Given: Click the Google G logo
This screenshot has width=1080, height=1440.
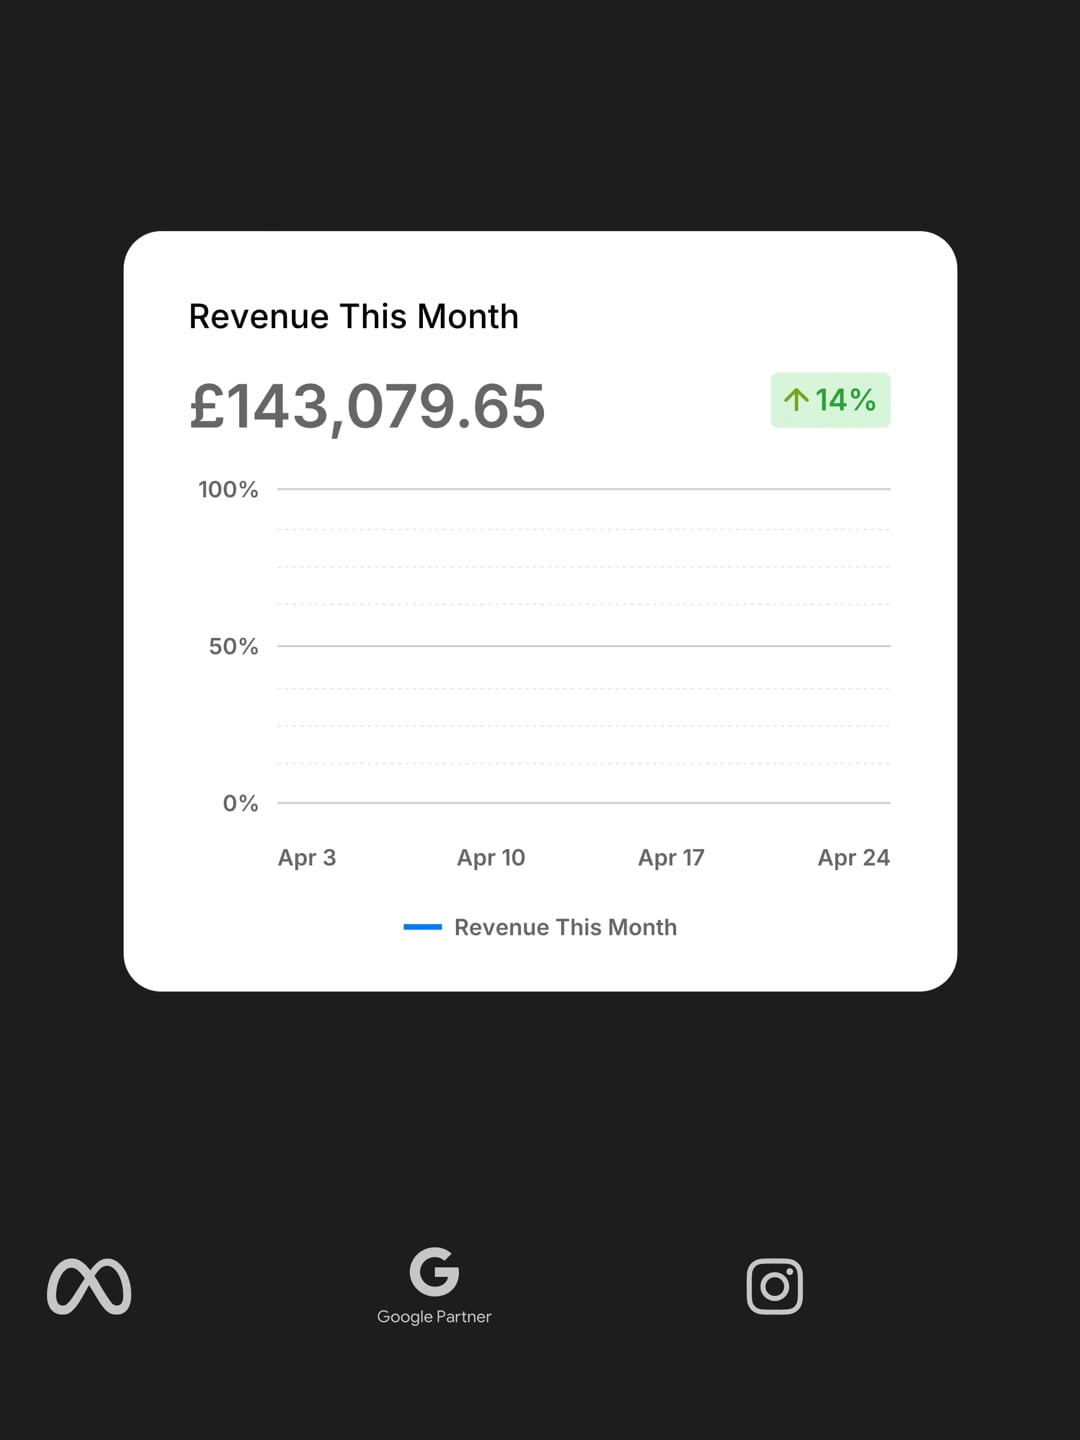Looking at the screenshot, I should (x=434, y=1271).
